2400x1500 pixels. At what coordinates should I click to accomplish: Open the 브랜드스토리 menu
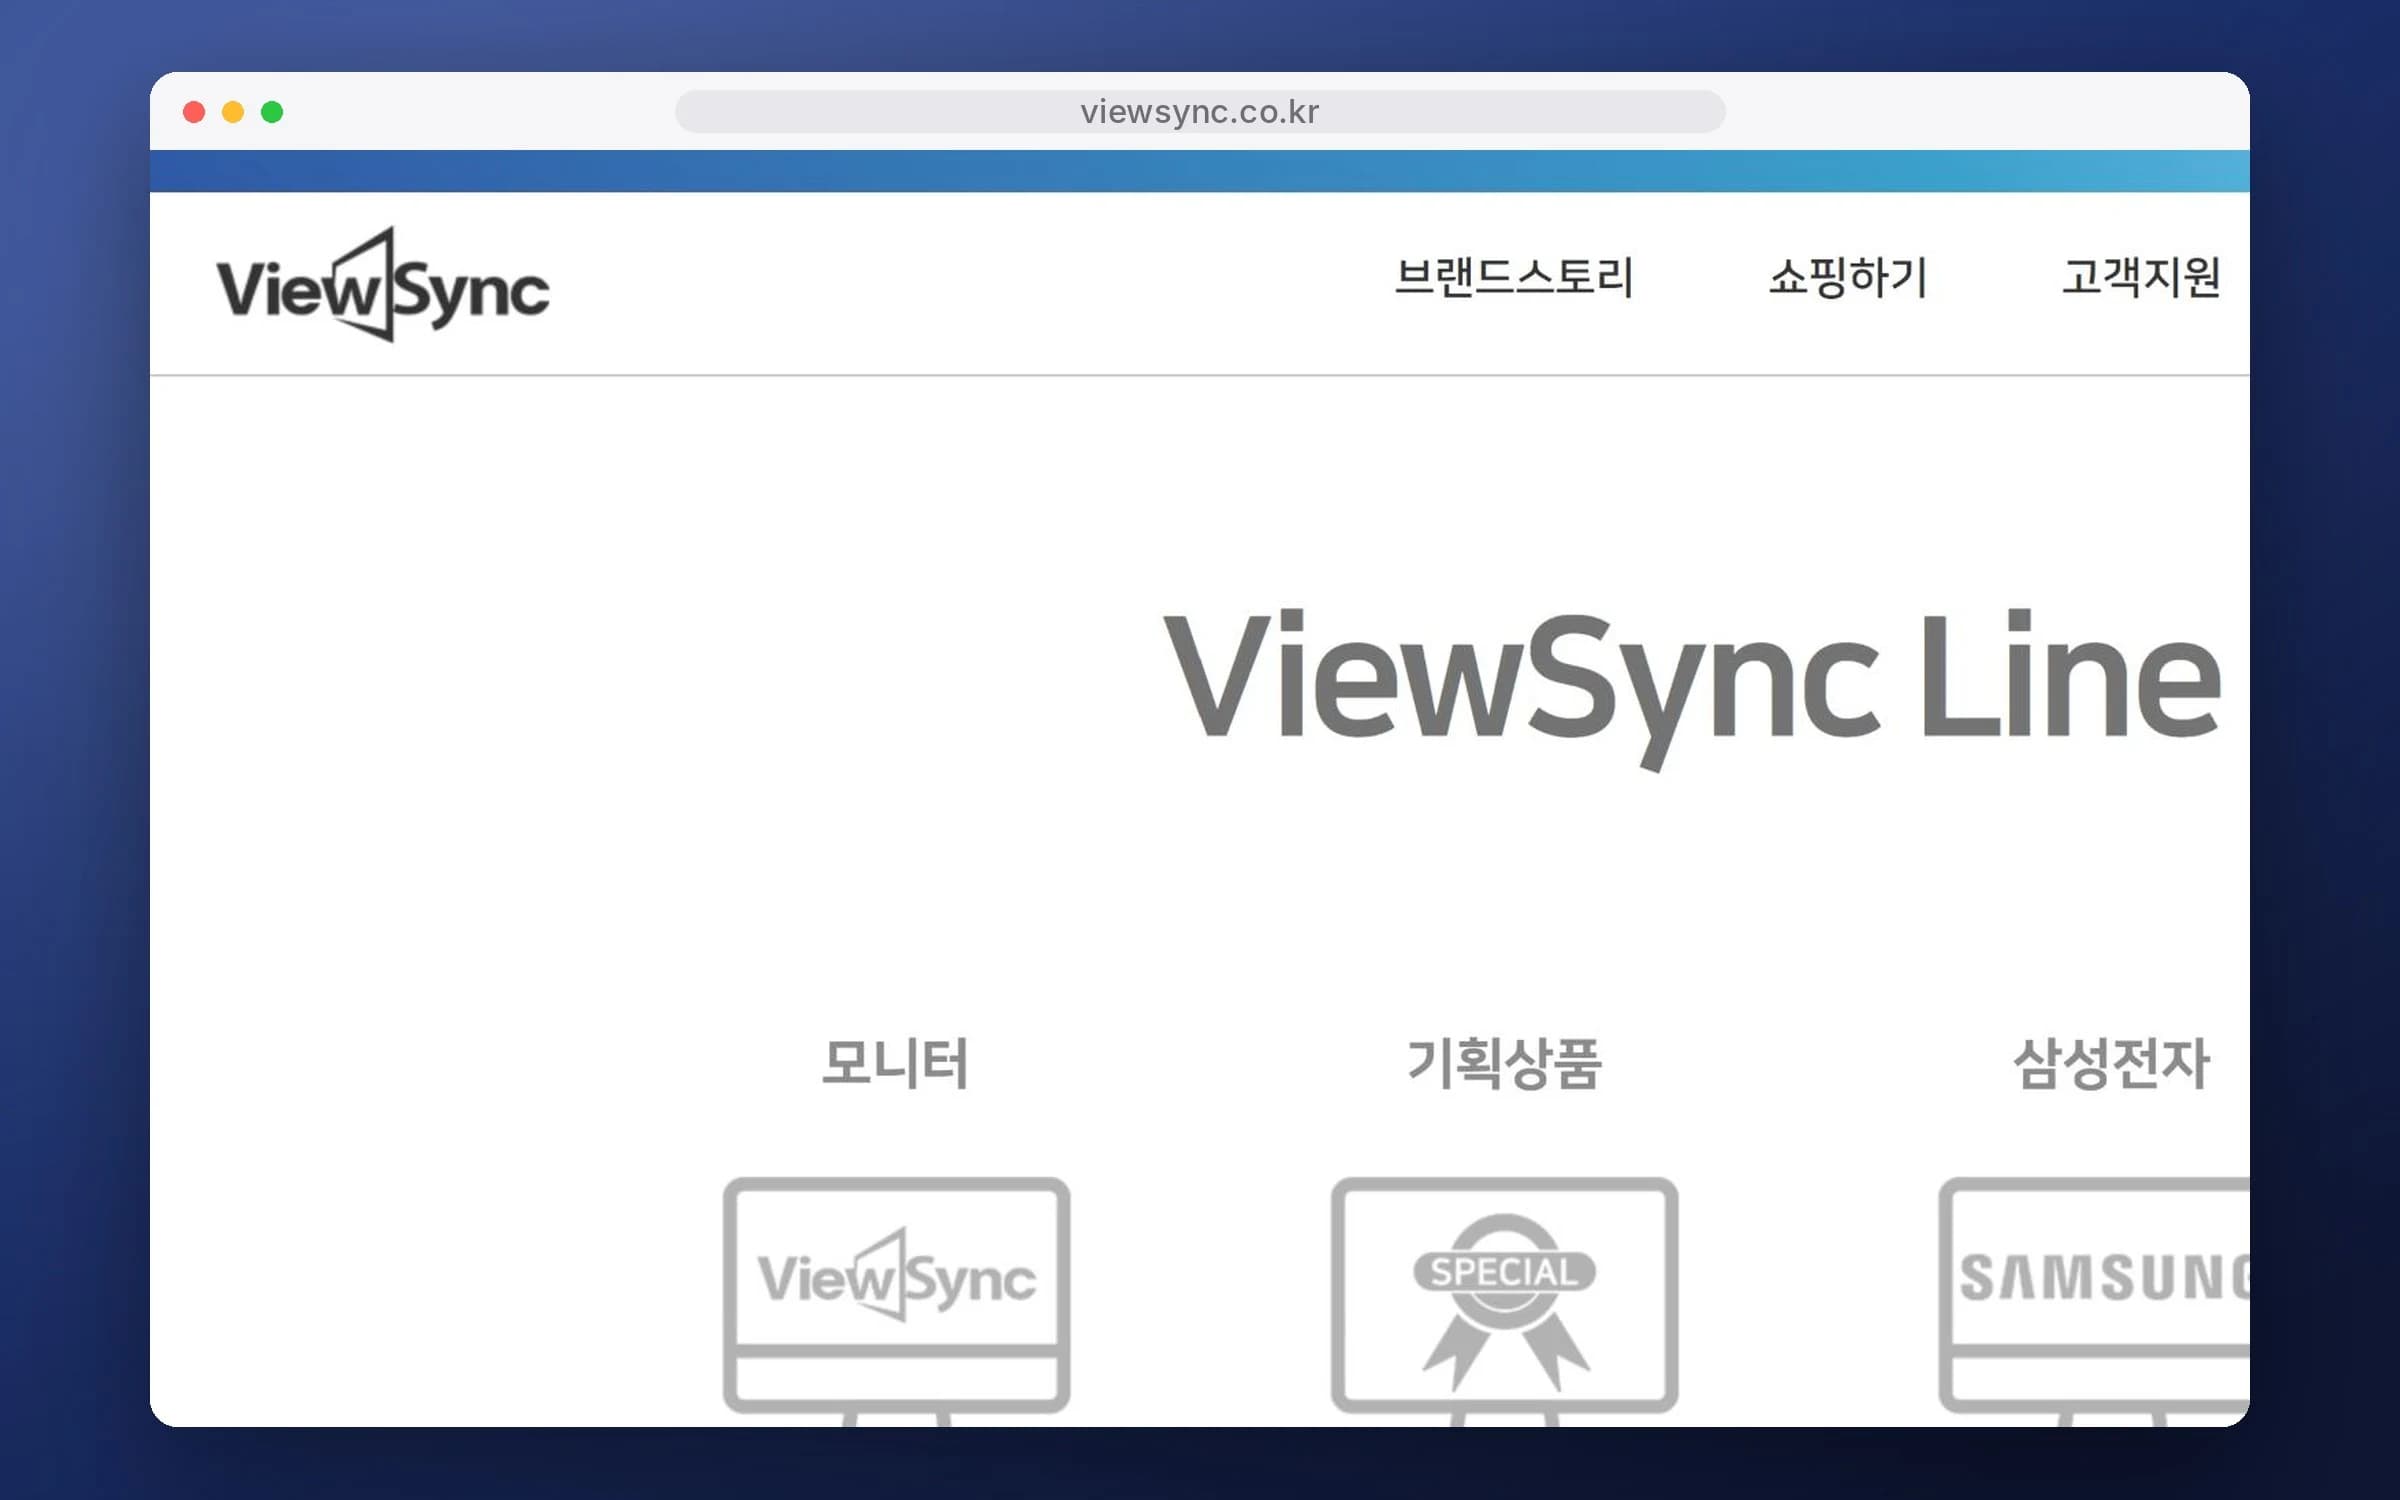[x=1514, y=277]
